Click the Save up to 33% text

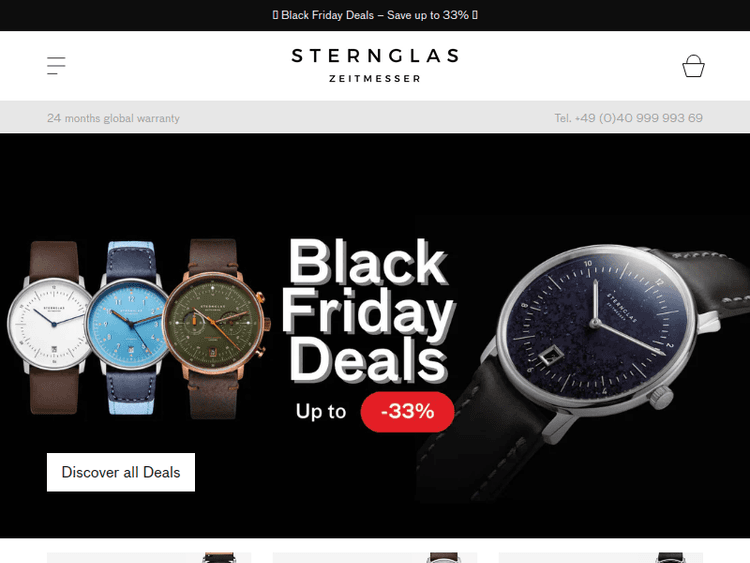[428, 15]
